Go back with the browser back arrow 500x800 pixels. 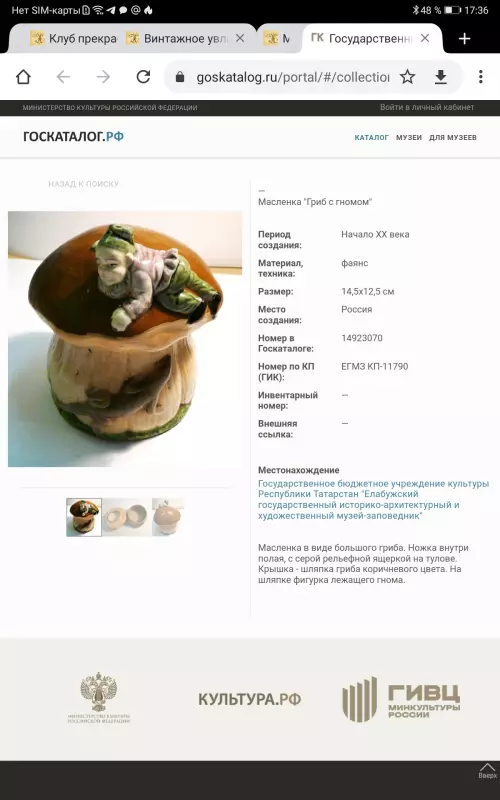pyautogui.click(x=63, y=77)
